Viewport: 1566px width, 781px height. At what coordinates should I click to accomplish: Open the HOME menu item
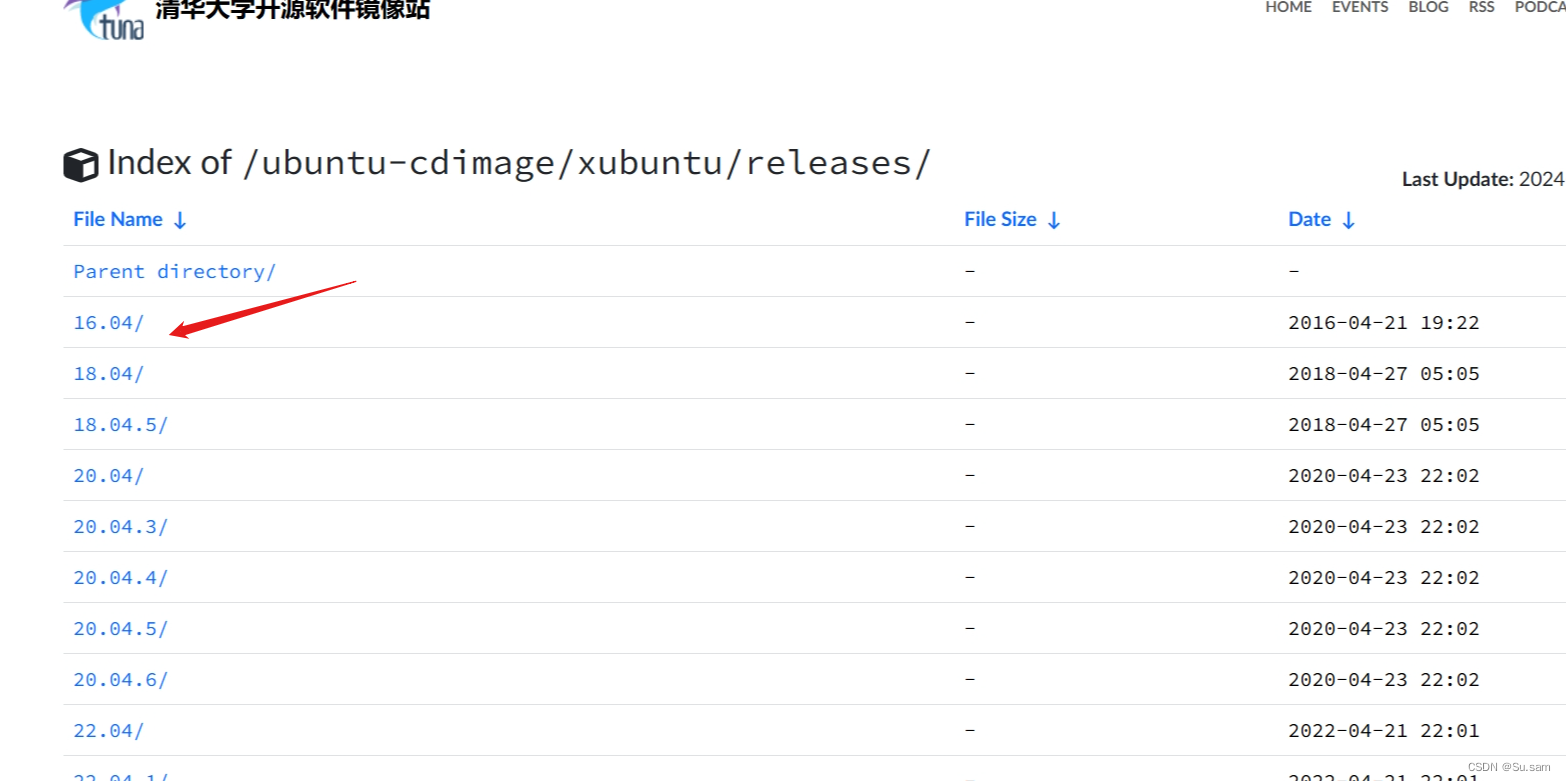[1288, 7]
